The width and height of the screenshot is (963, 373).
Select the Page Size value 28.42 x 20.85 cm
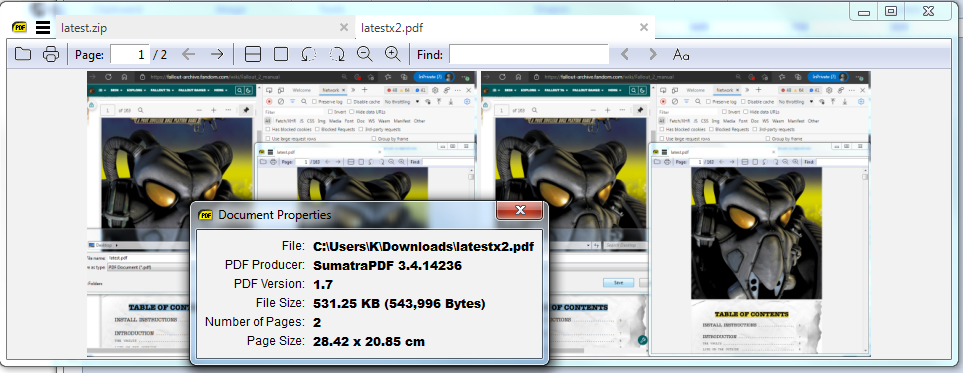368,341
